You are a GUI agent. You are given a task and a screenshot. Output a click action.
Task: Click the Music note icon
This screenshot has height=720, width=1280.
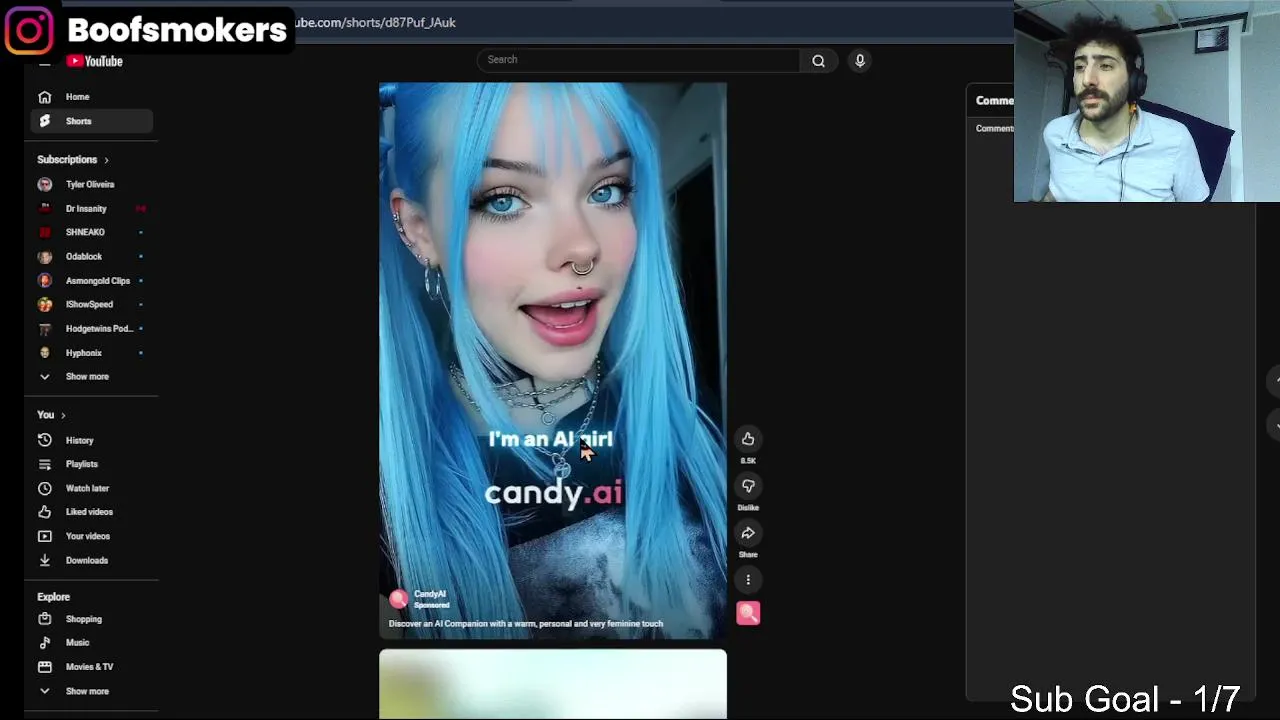point(44,643)
